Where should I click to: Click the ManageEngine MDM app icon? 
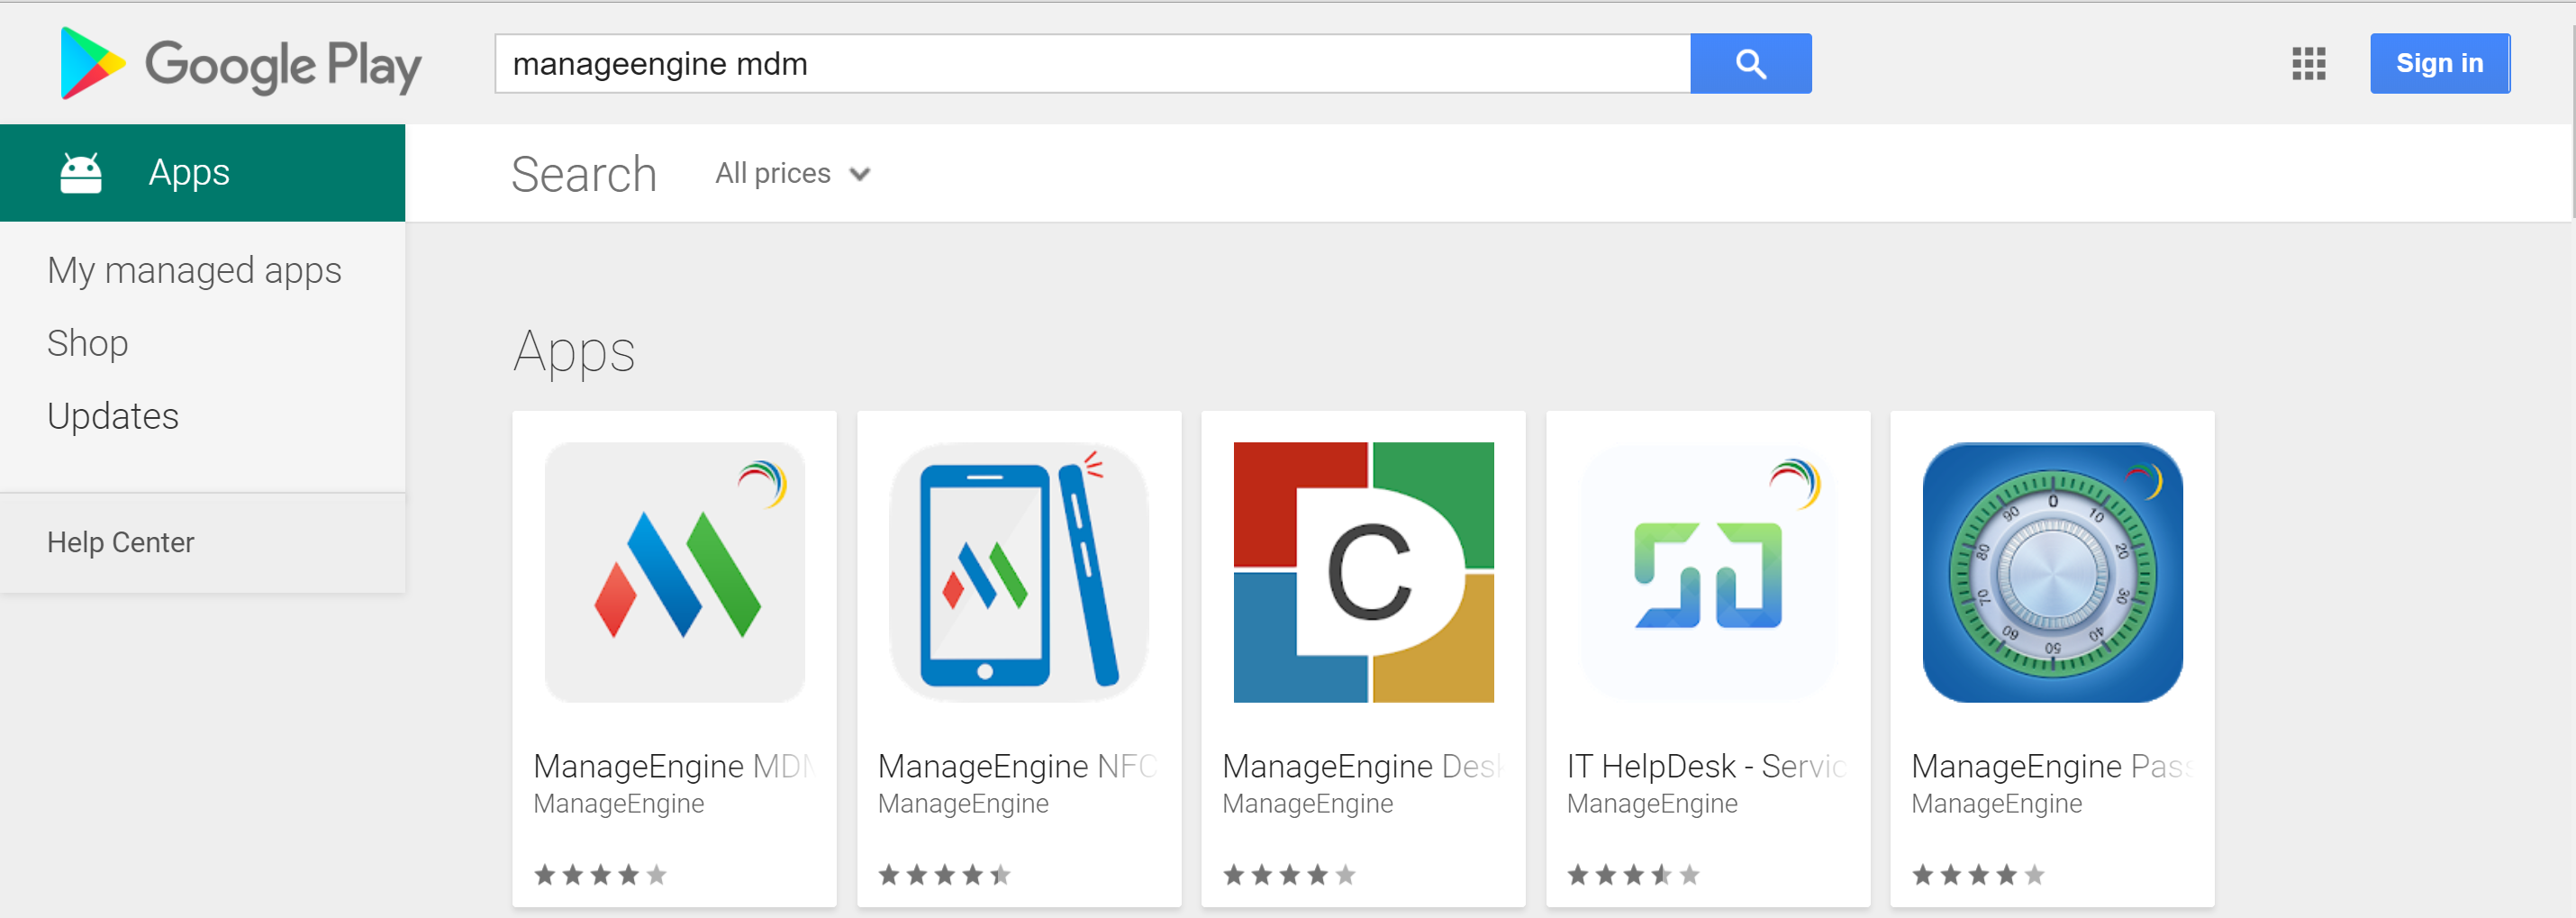click(x=675, y=572)
